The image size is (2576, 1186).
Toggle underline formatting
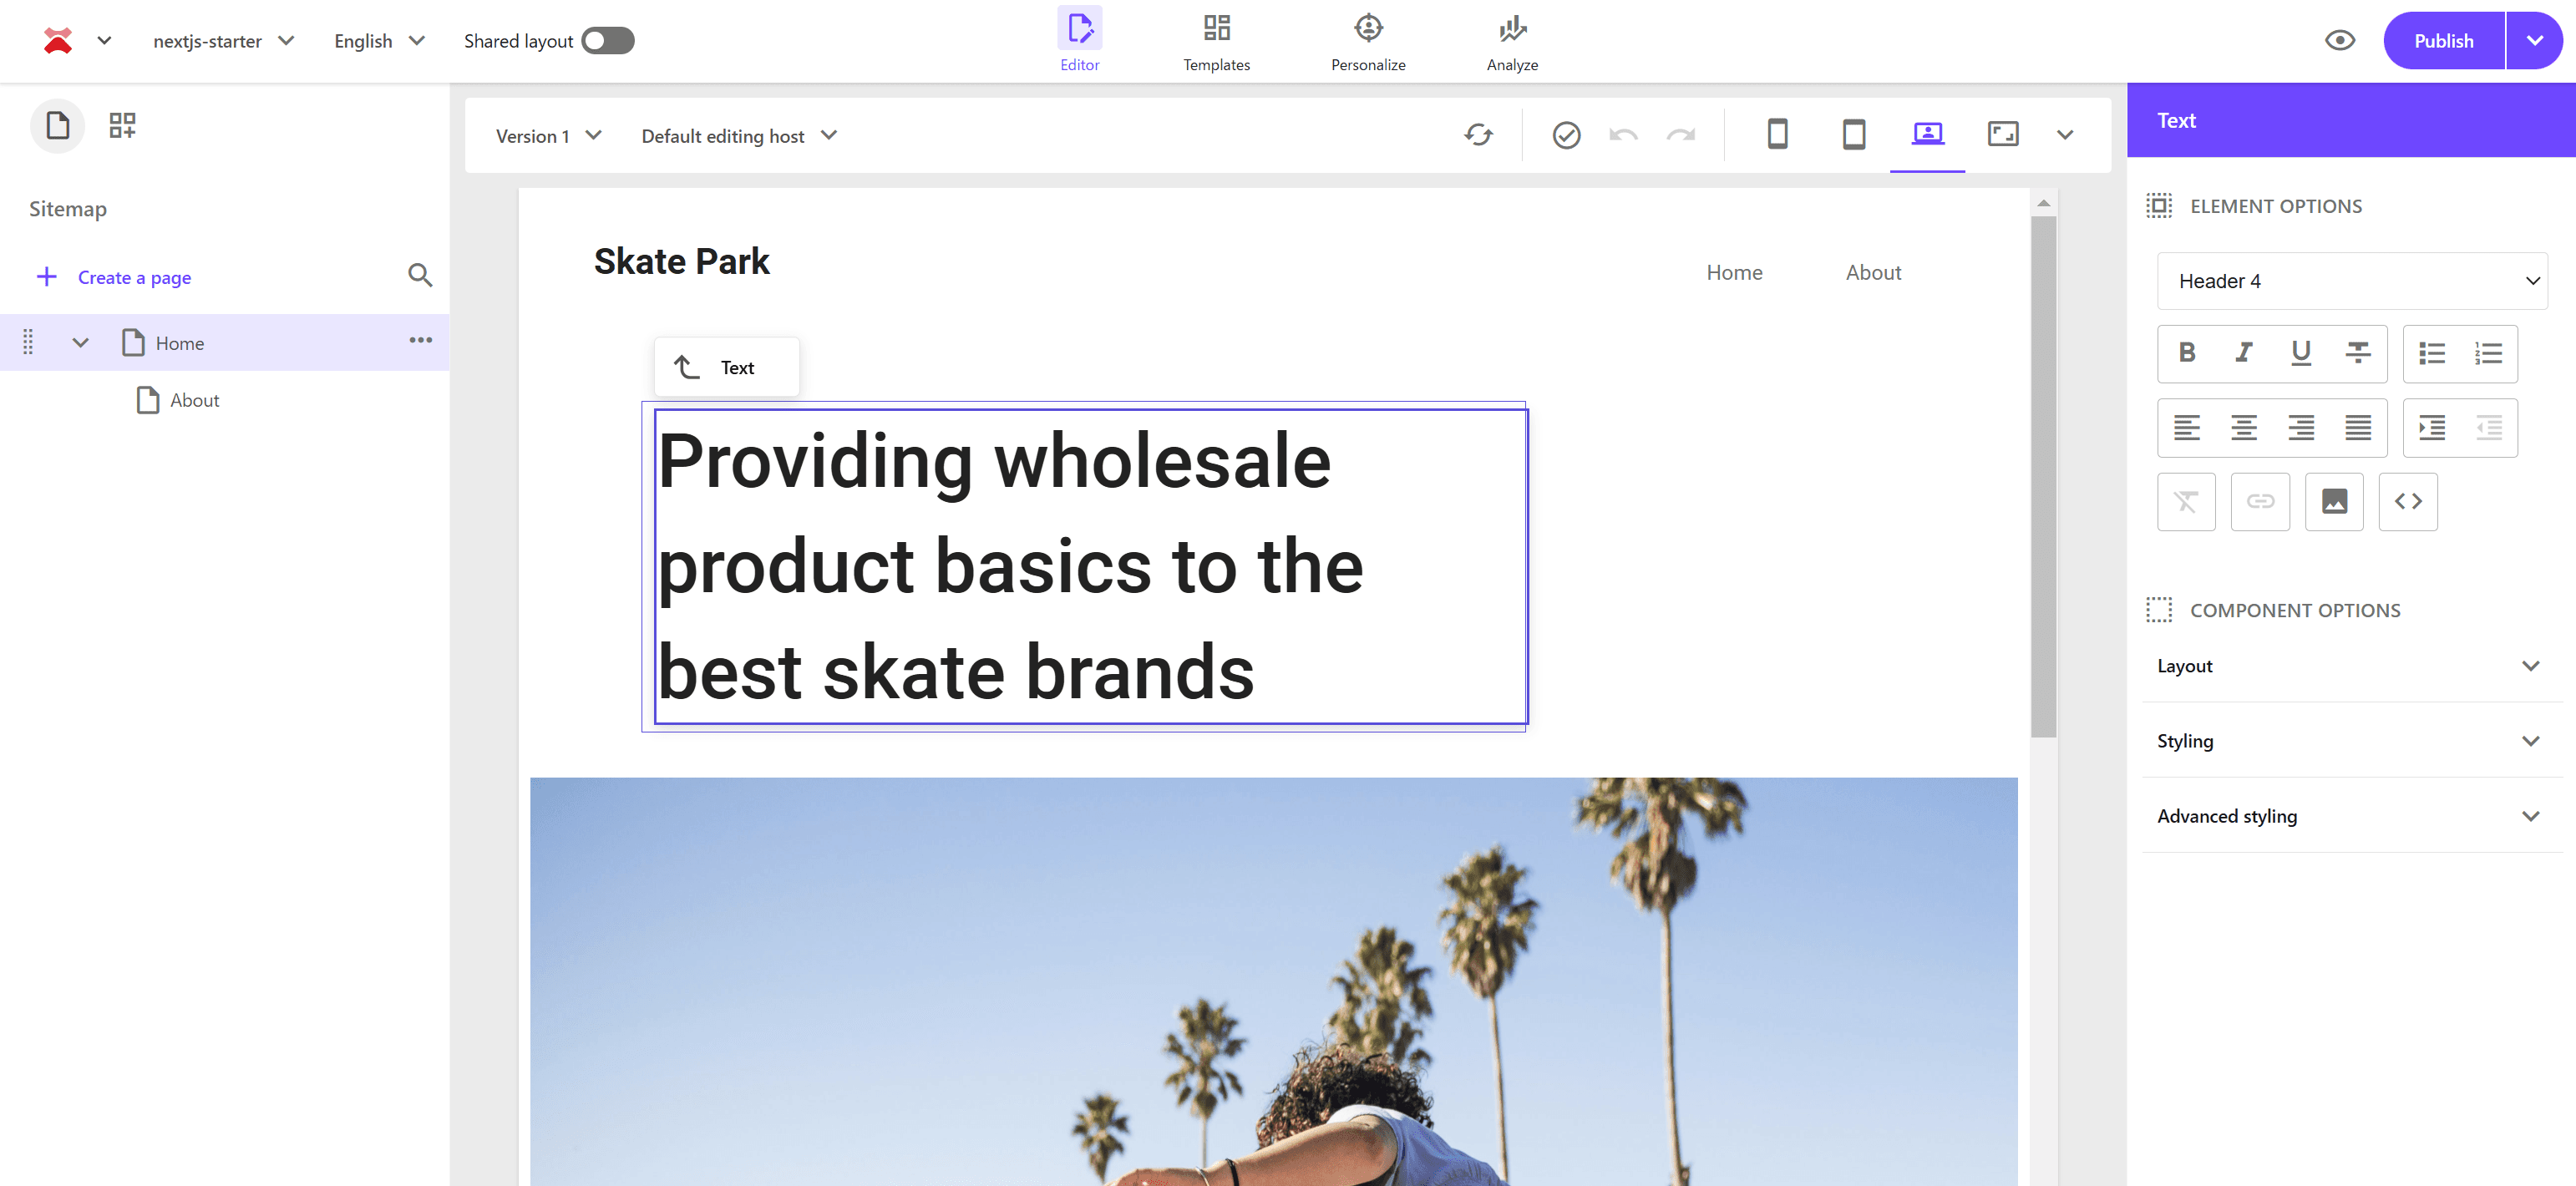tap(2301, 353)
